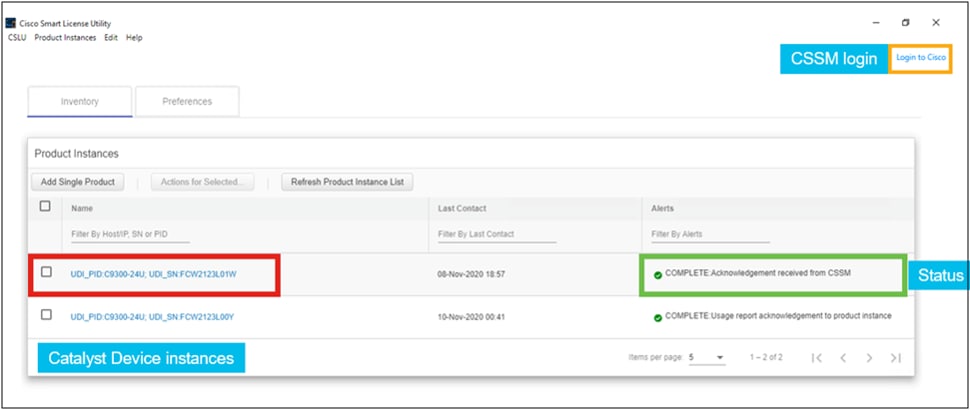Click the Product Instances panel heading
The image size is (970, 410).
[x=77, y=153]
